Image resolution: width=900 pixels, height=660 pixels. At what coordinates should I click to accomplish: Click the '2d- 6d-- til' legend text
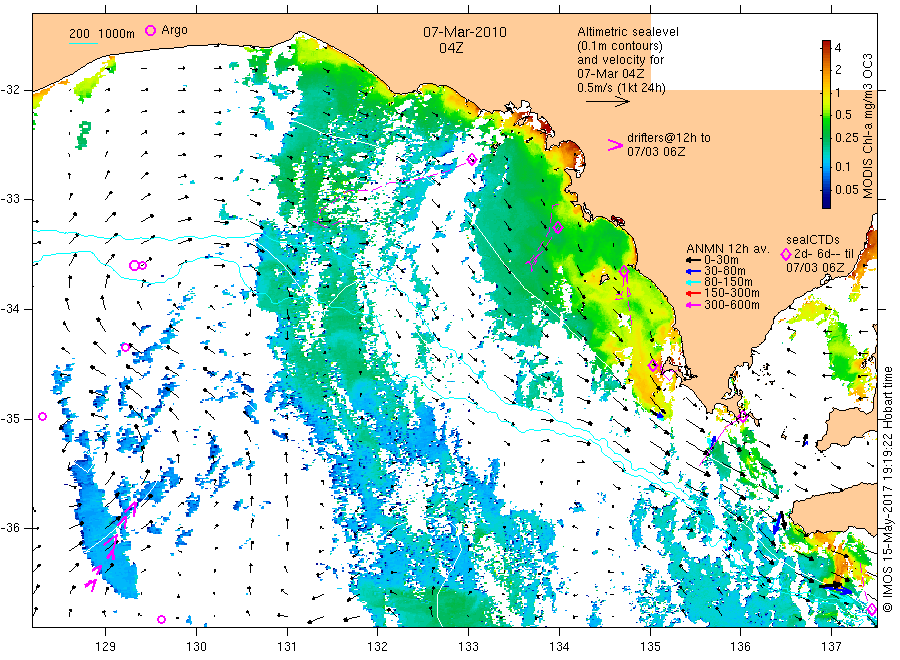tap(824, 254)
